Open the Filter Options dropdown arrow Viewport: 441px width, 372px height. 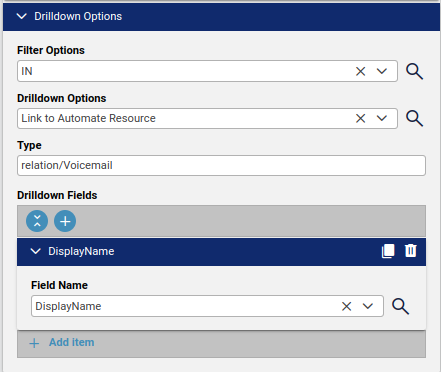382,71
